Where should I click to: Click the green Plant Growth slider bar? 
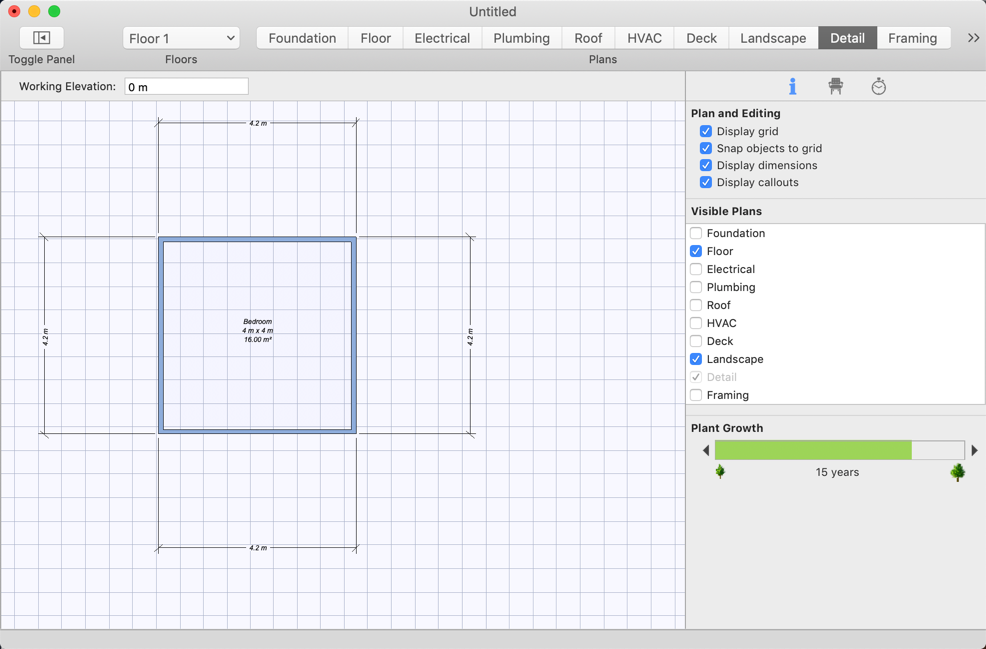[x=839, y=450]
